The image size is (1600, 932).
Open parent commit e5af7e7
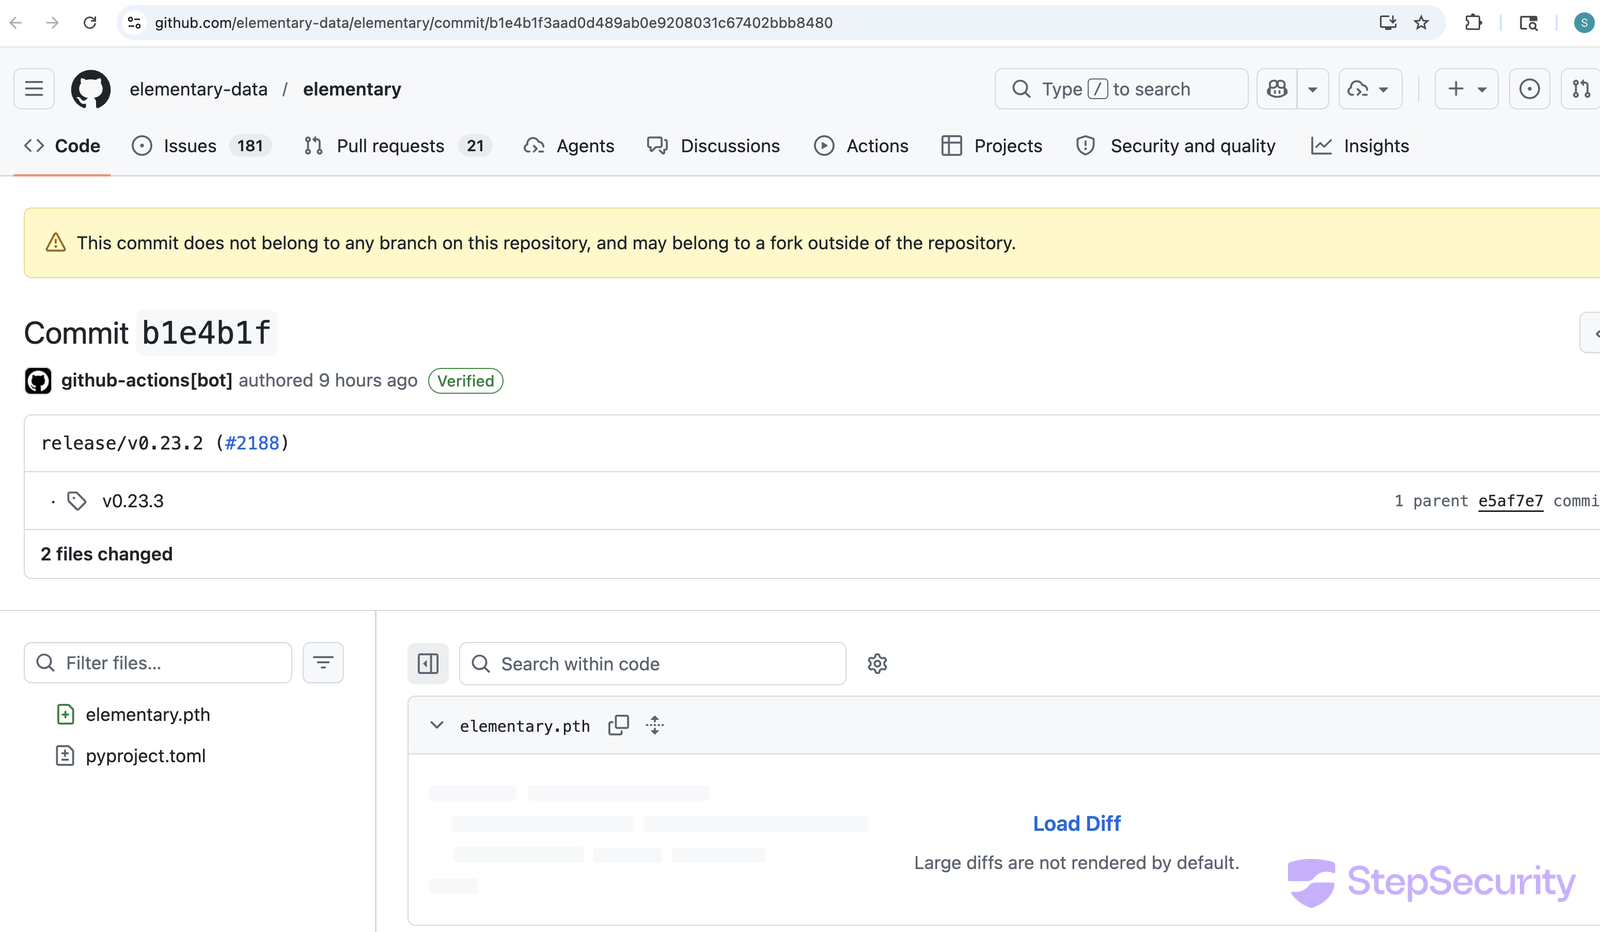(1511, 501)
